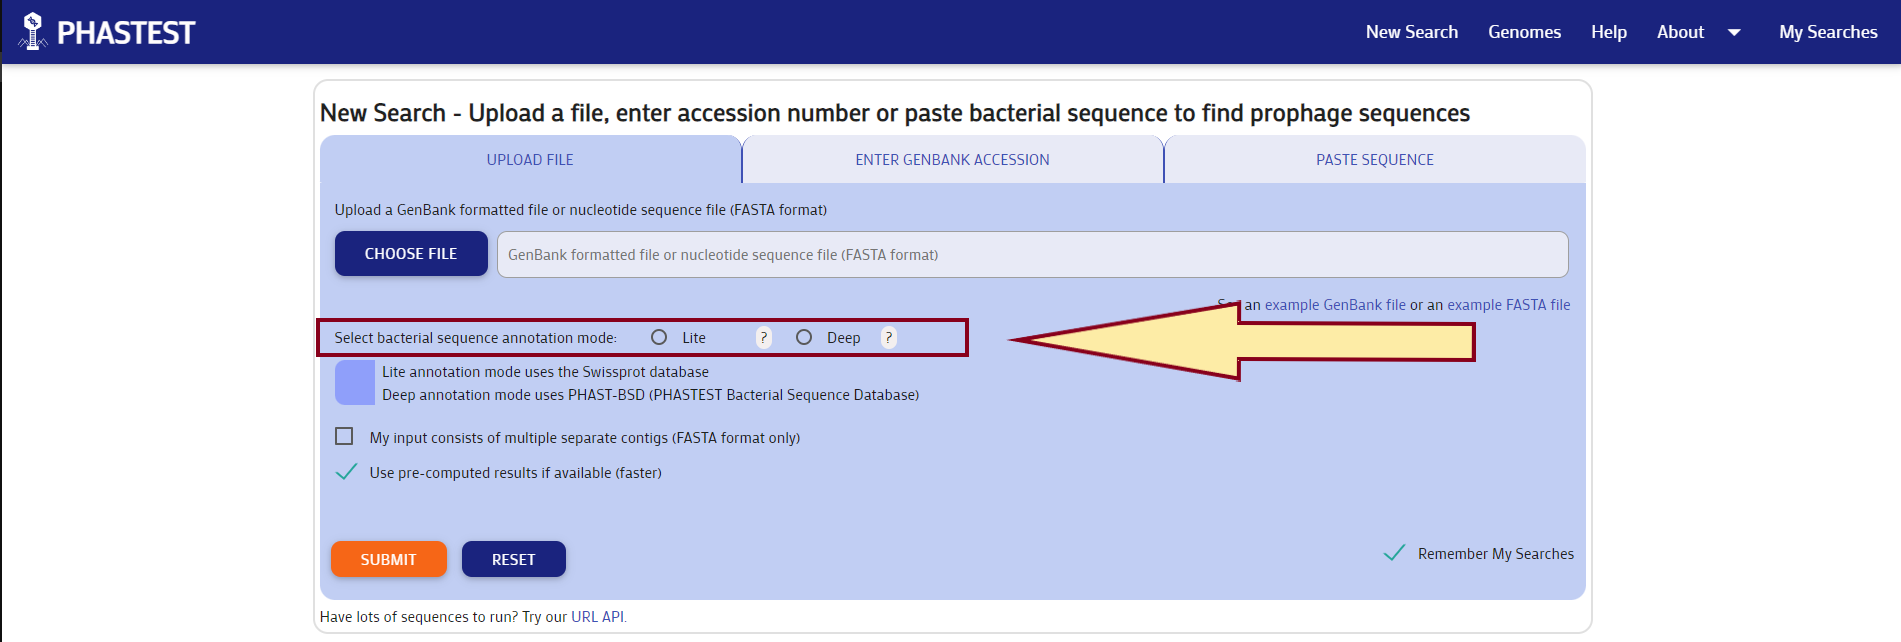Viewport: 1901px width, 642px height.
Task: Click the file name input field
Action: coord(1032,255)
